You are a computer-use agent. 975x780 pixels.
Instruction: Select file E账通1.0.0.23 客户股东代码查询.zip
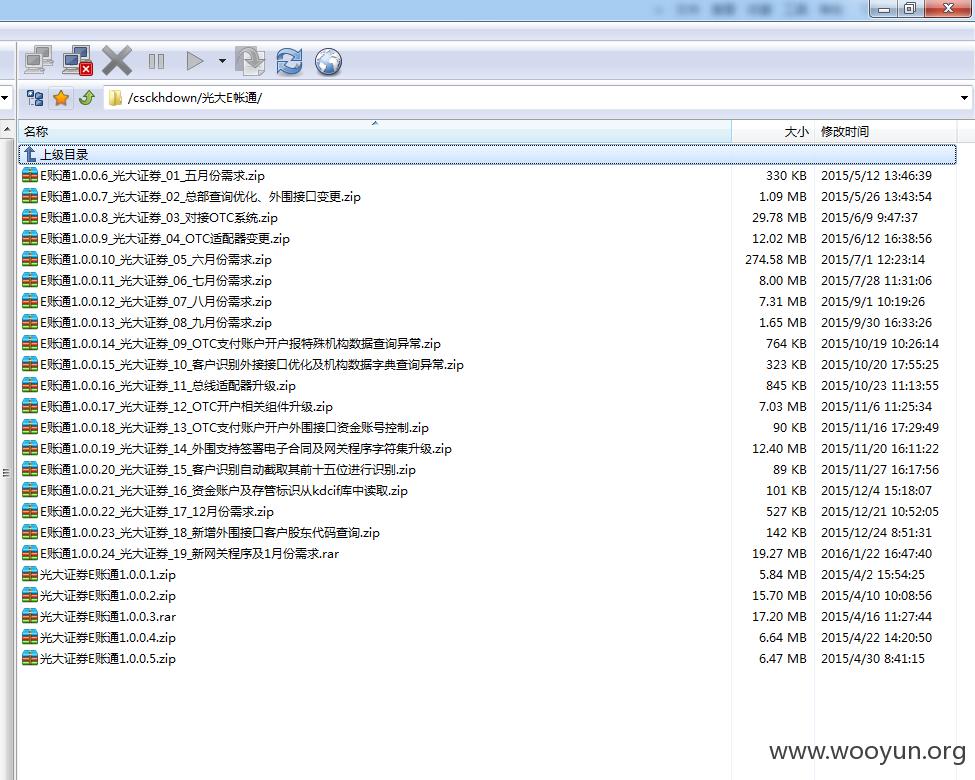click(x=201, y=533)
